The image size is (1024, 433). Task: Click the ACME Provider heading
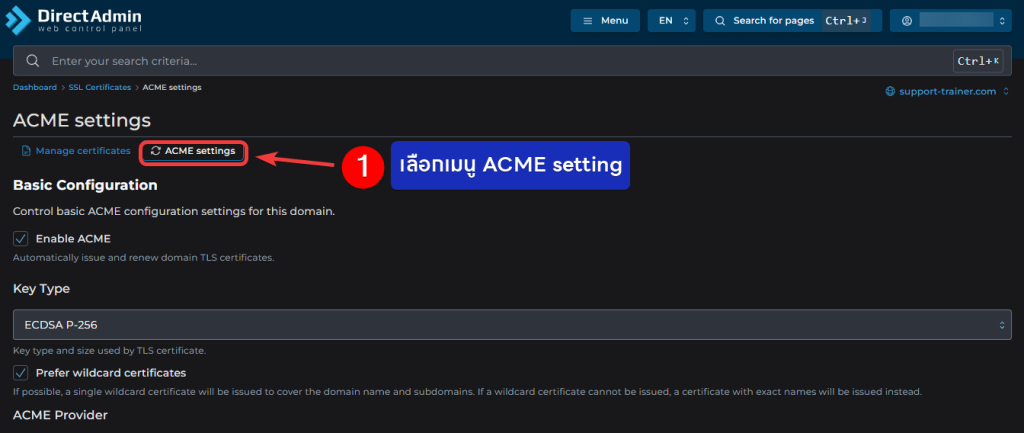click(x=60, y=415)
